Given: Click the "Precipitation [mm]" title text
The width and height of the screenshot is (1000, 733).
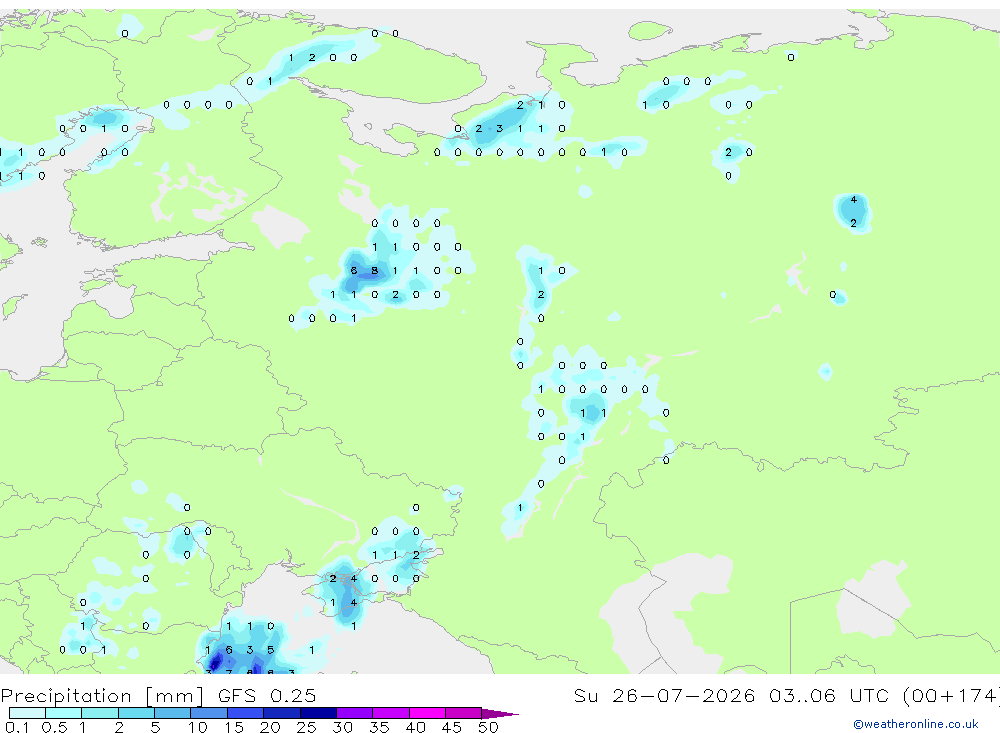Looking at the screenshot, I should click(102, 695).
